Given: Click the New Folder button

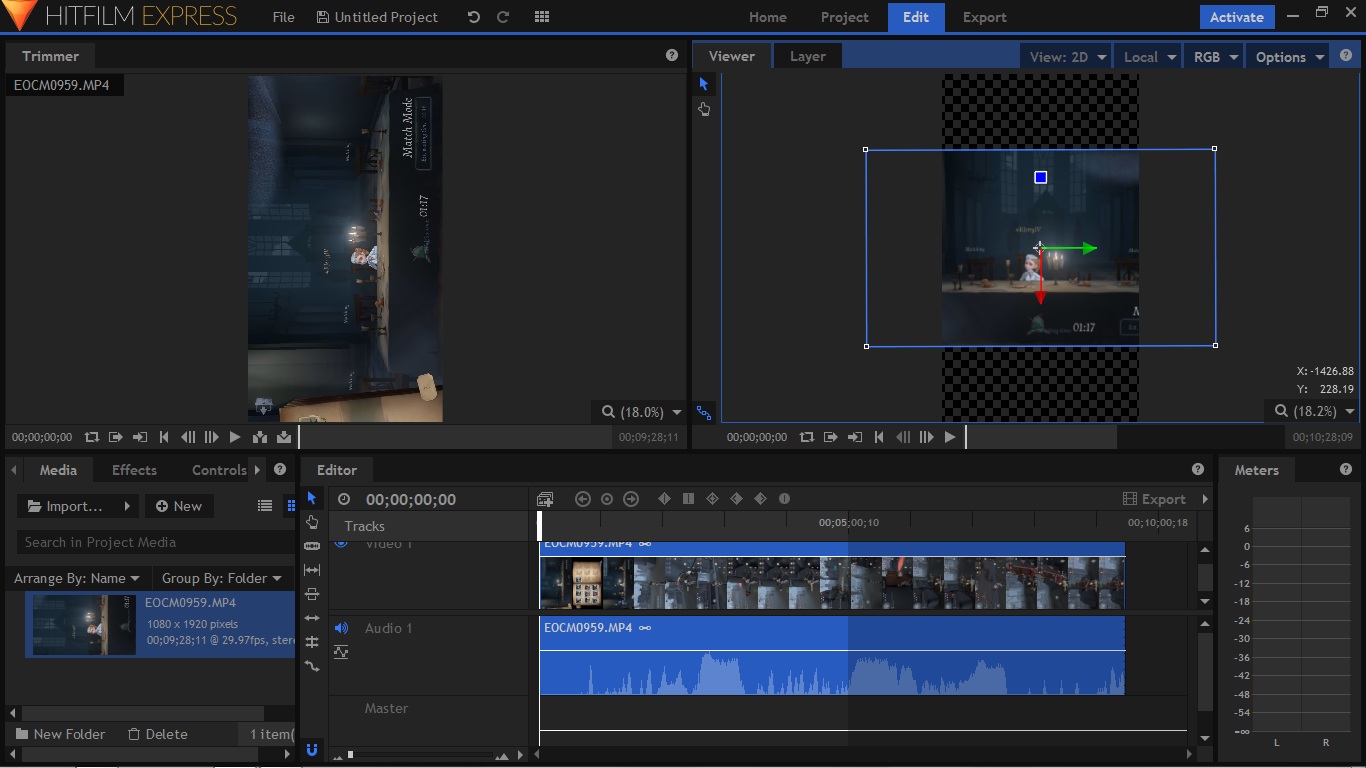Looking at the screenshot, I should pos(60,734).
